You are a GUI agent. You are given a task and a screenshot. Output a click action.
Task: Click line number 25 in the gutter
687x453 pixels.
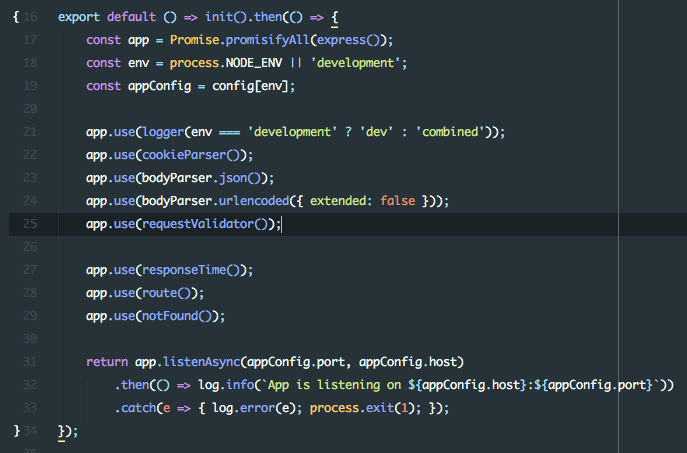(x=28, y=224)
